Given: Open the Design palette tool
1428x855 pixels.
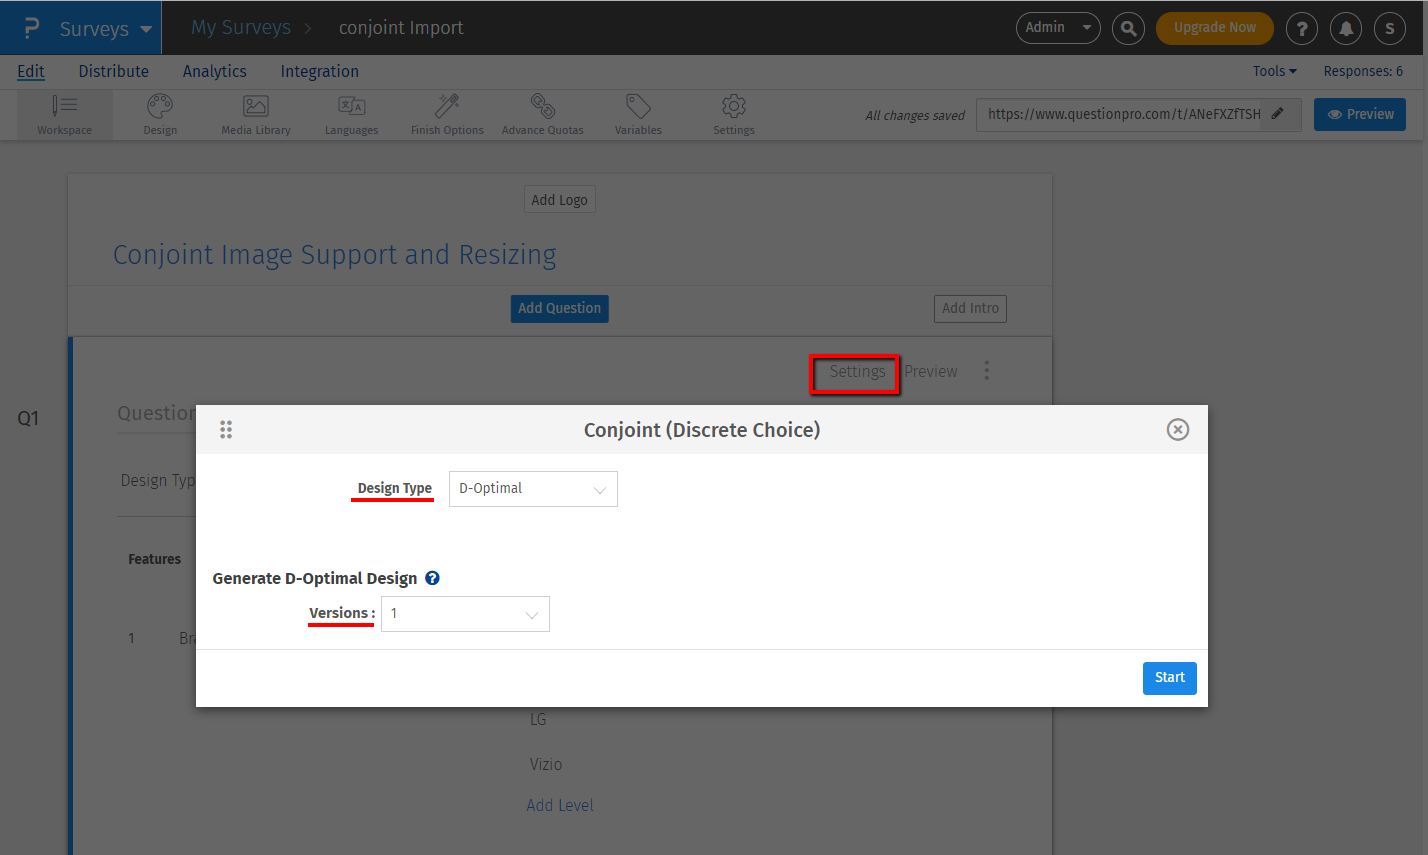Looking at the screenshot, I should pos(159,106).
